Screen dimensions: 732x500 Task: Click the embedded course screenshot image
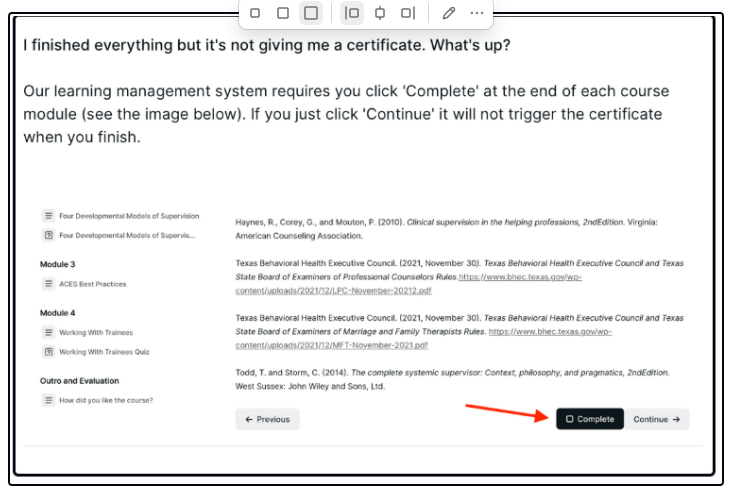pyautogui.click(x=366, y=310)
